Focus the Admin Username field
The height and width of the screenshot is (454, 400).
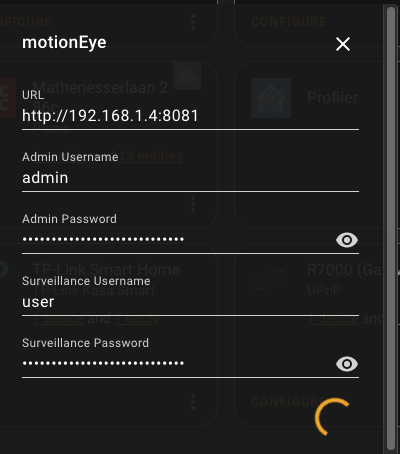(190, 178)
